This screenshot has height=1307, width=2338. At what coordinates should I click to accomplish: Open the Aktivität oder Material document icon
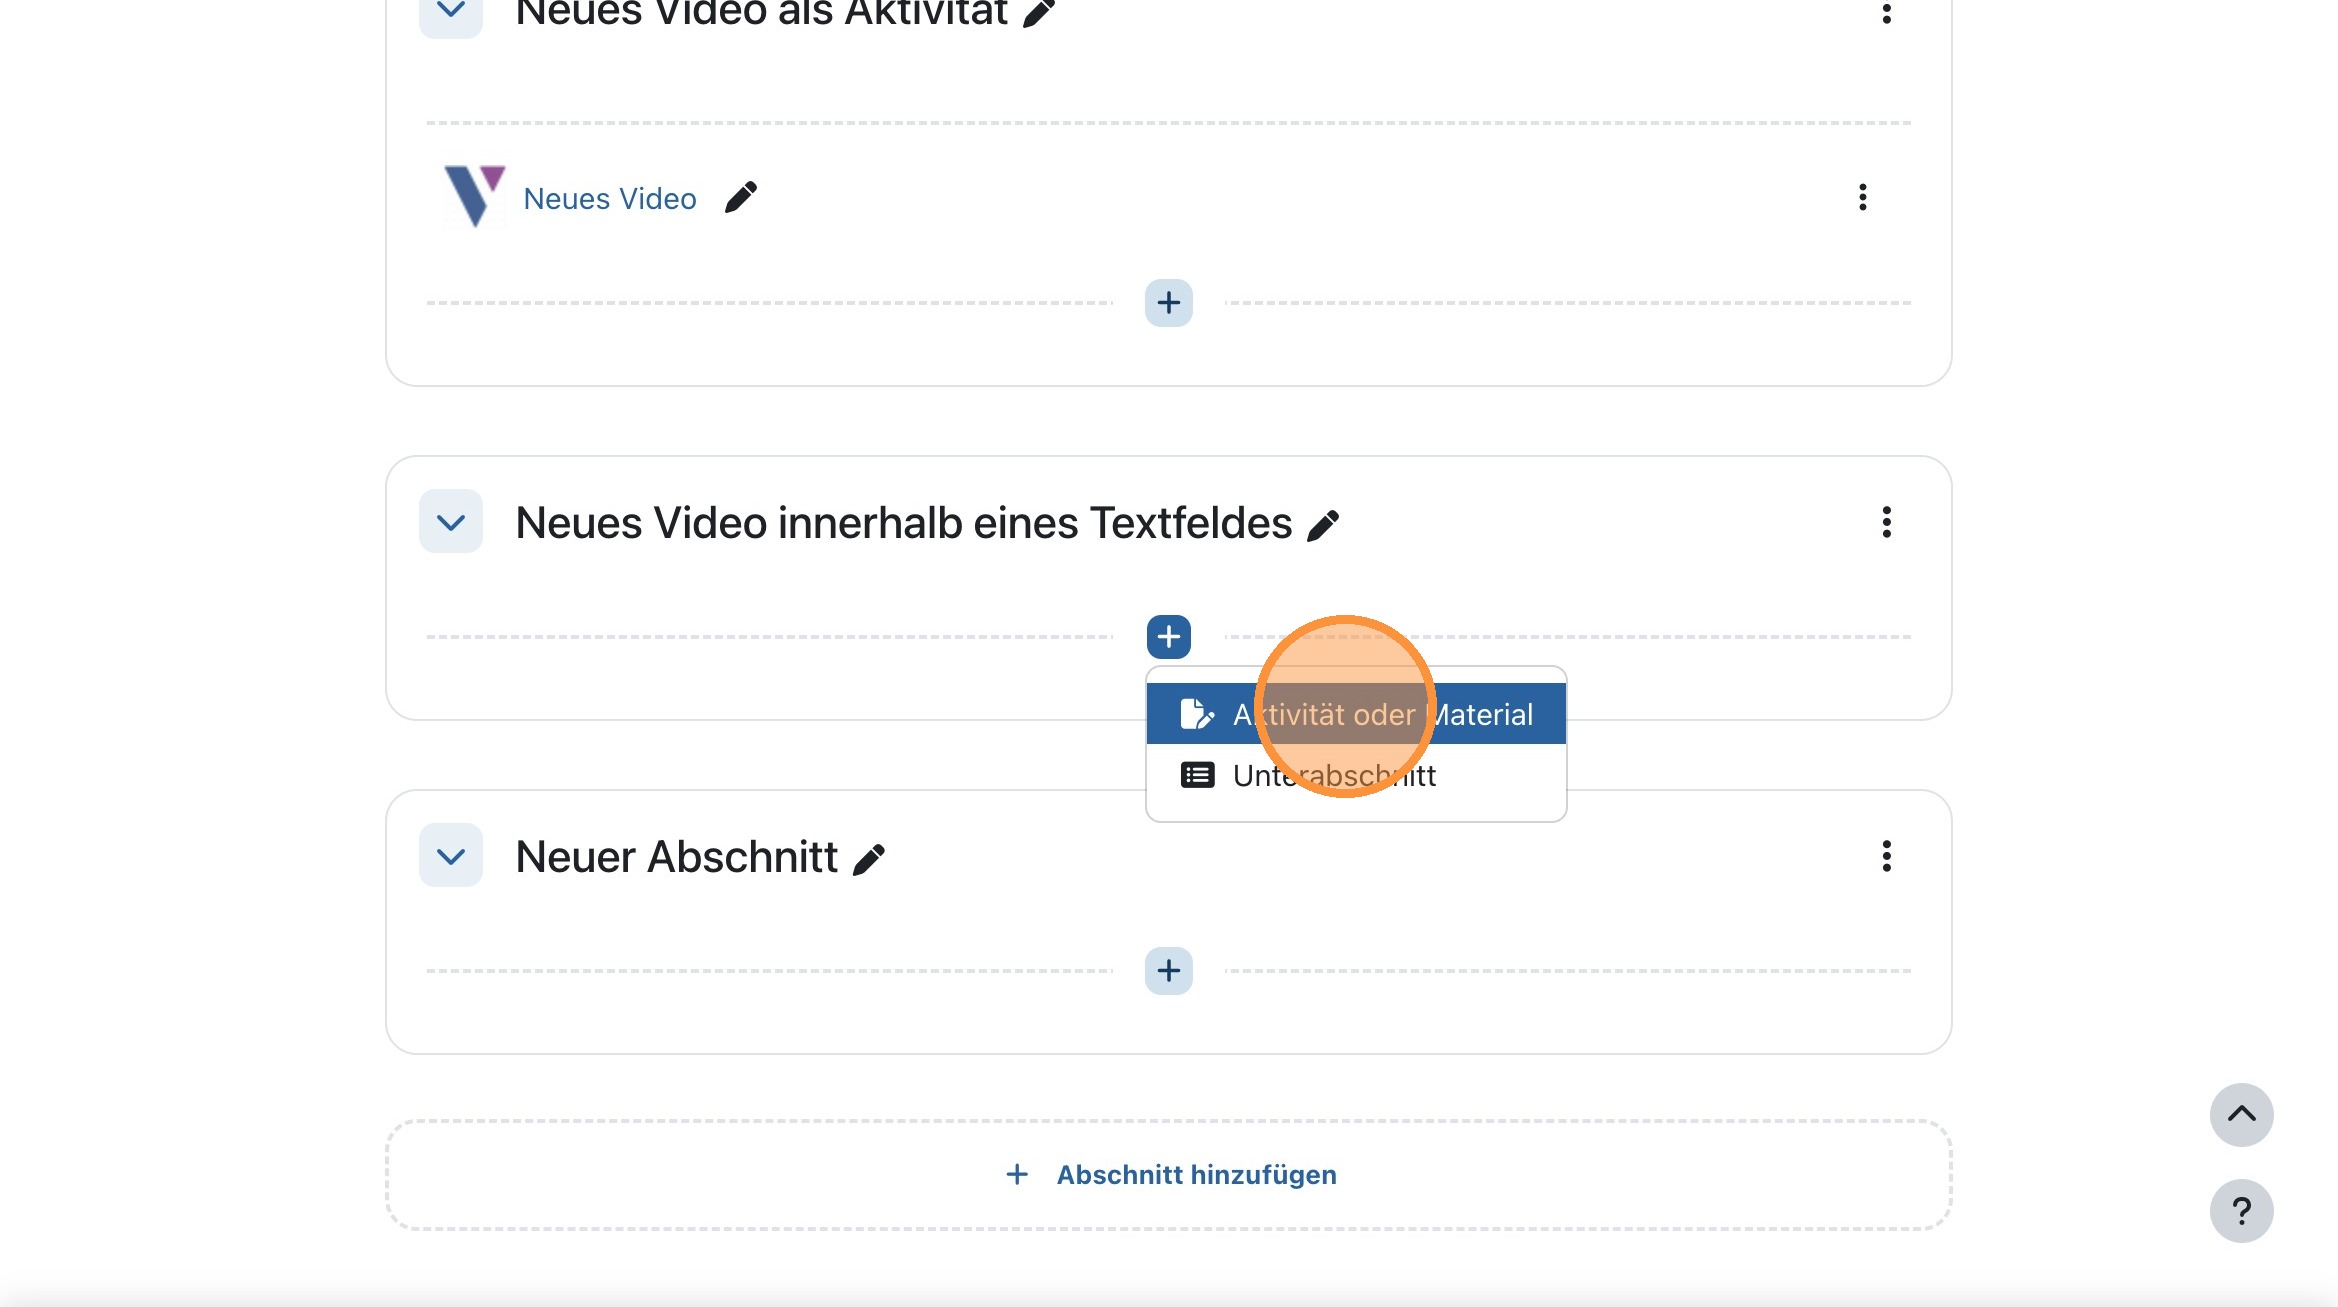(1196, 713)
